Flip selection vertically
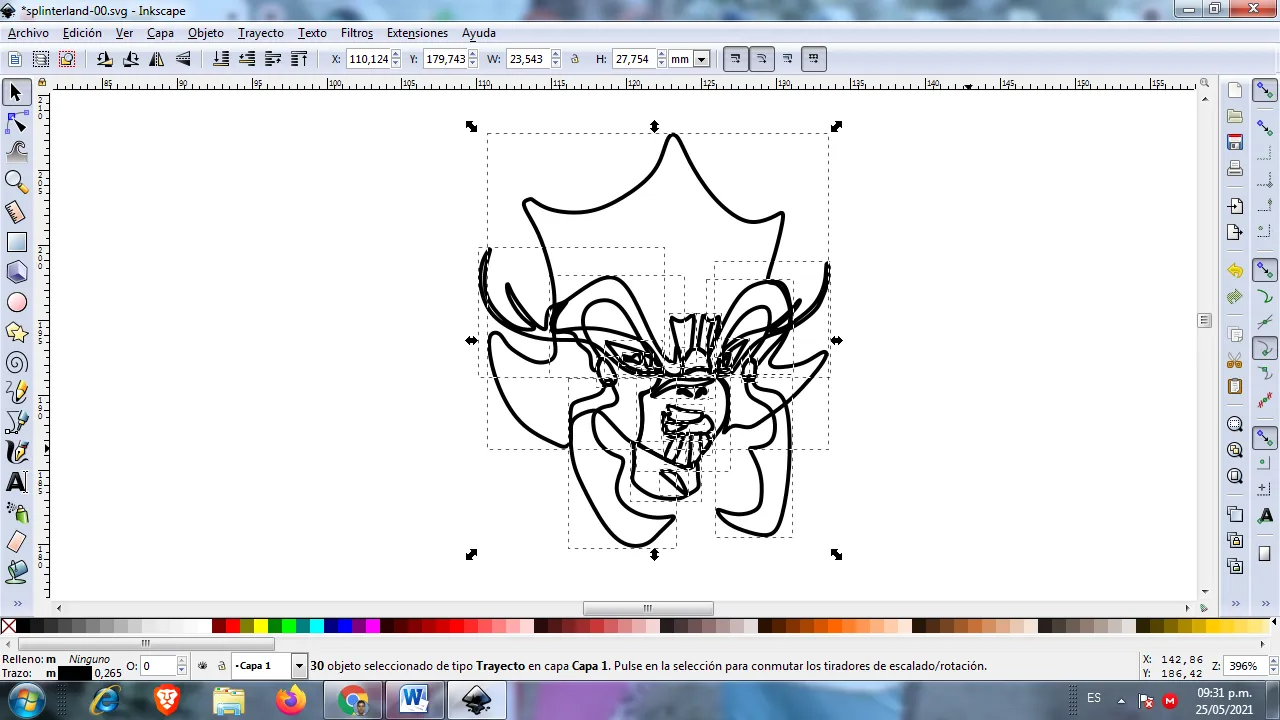This screenshot has height=720, width=1280. tap(183, 59)
